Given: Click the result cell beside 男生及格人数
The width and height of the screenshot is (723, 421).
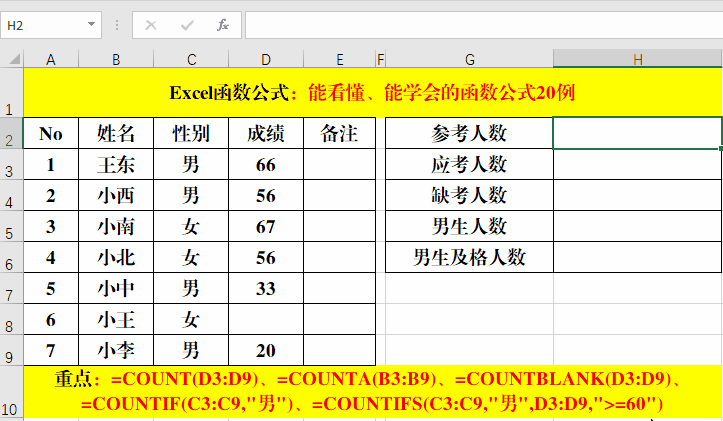Looking at the screenshot, I should pos(638,257).
